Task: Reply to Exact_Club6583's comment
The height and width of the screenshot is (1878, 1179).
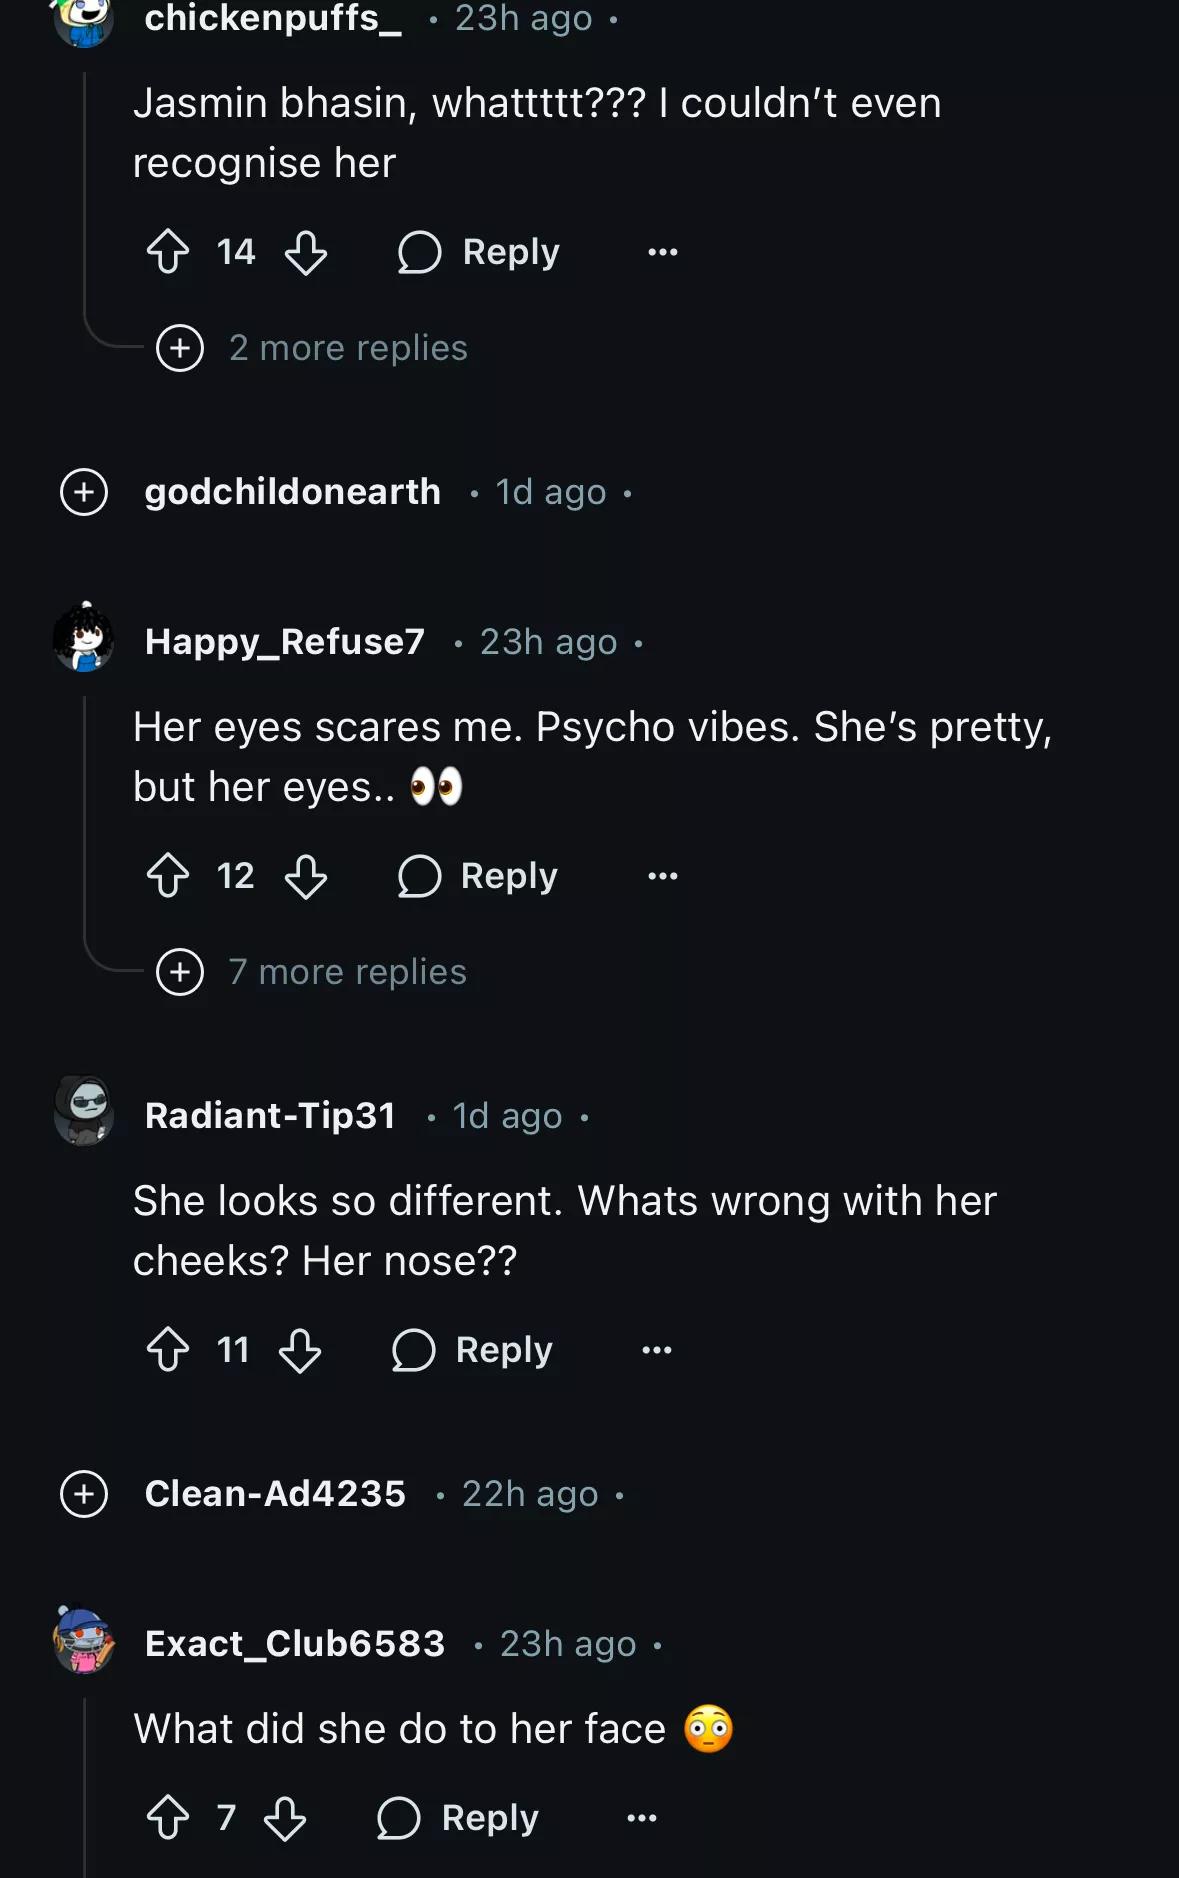Action: click(458, 1818)
